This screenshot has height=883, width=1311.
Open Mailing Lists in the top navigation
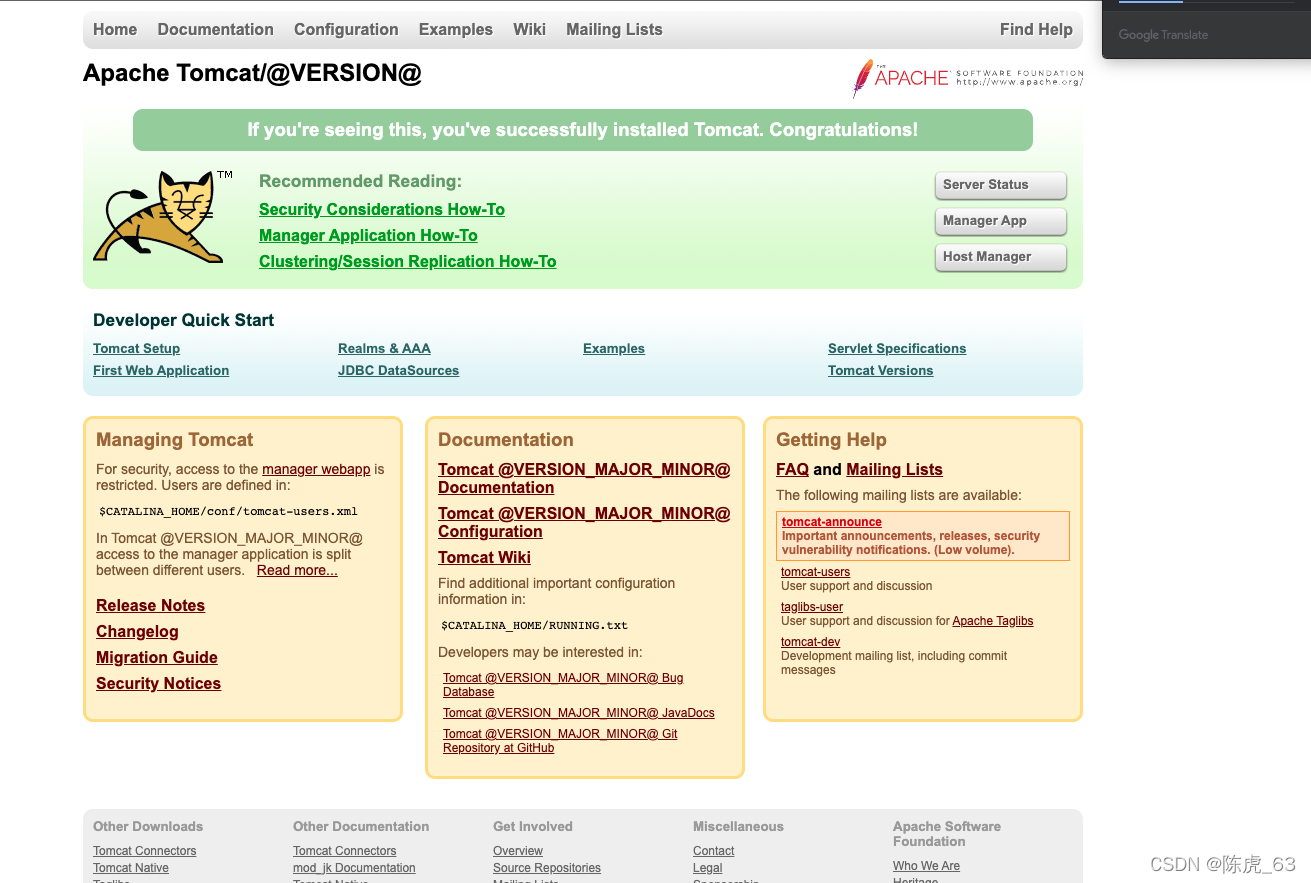614,30
